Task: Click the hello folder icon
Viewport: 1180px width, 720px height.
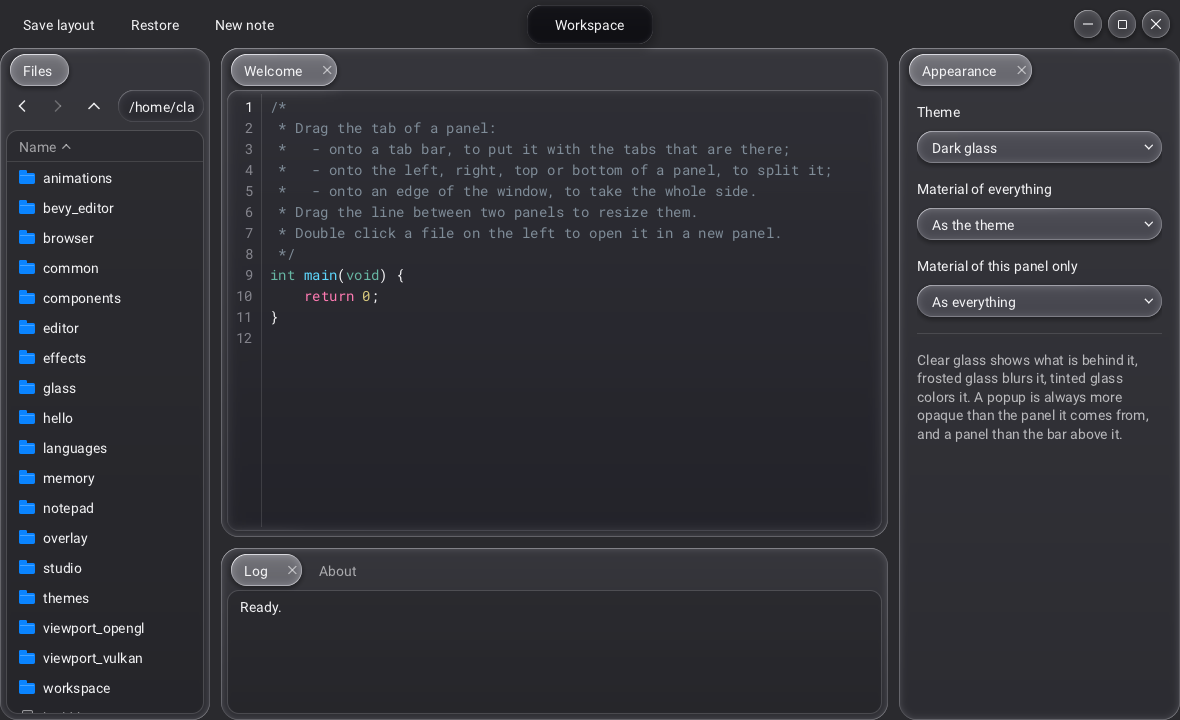Action: pyautogui.click(x=27, y=418)
